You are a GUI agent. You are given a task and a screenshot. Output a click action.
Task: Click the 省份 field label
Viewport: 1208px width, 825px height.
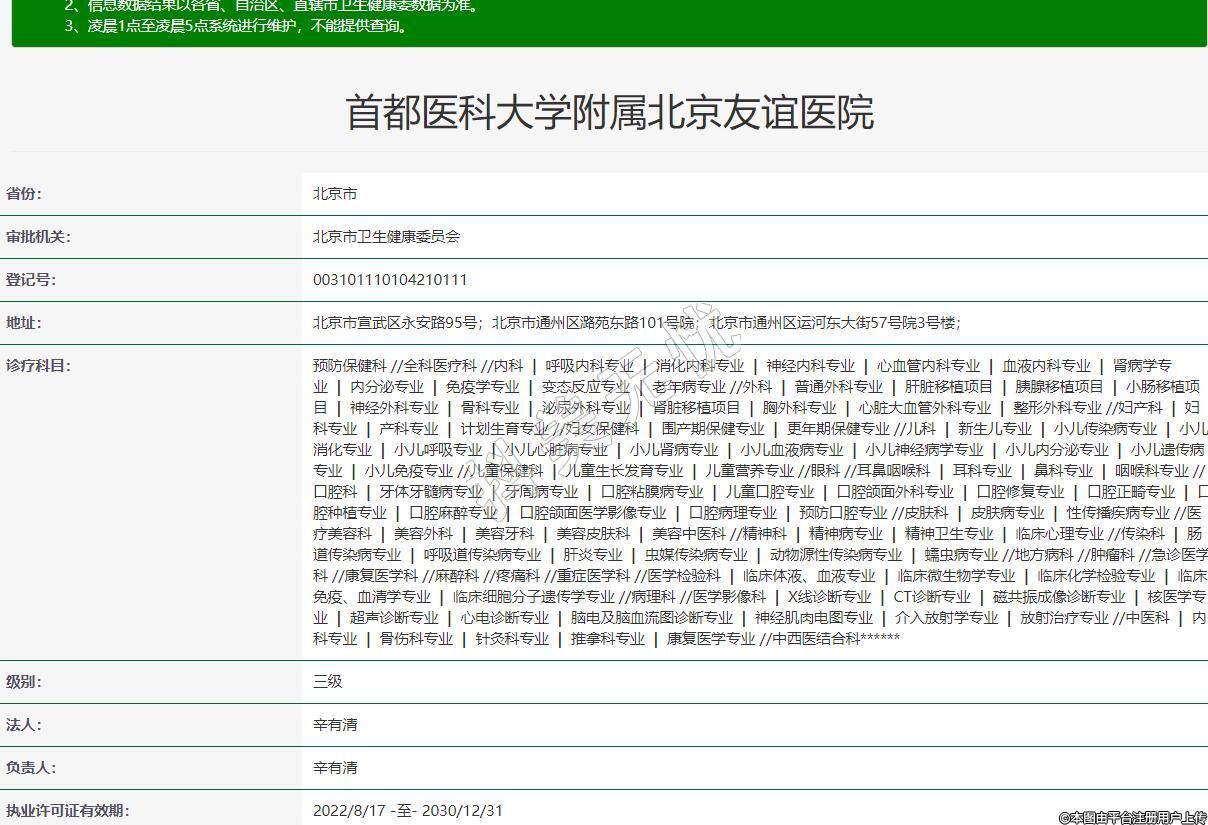click(x=24, y=194)
